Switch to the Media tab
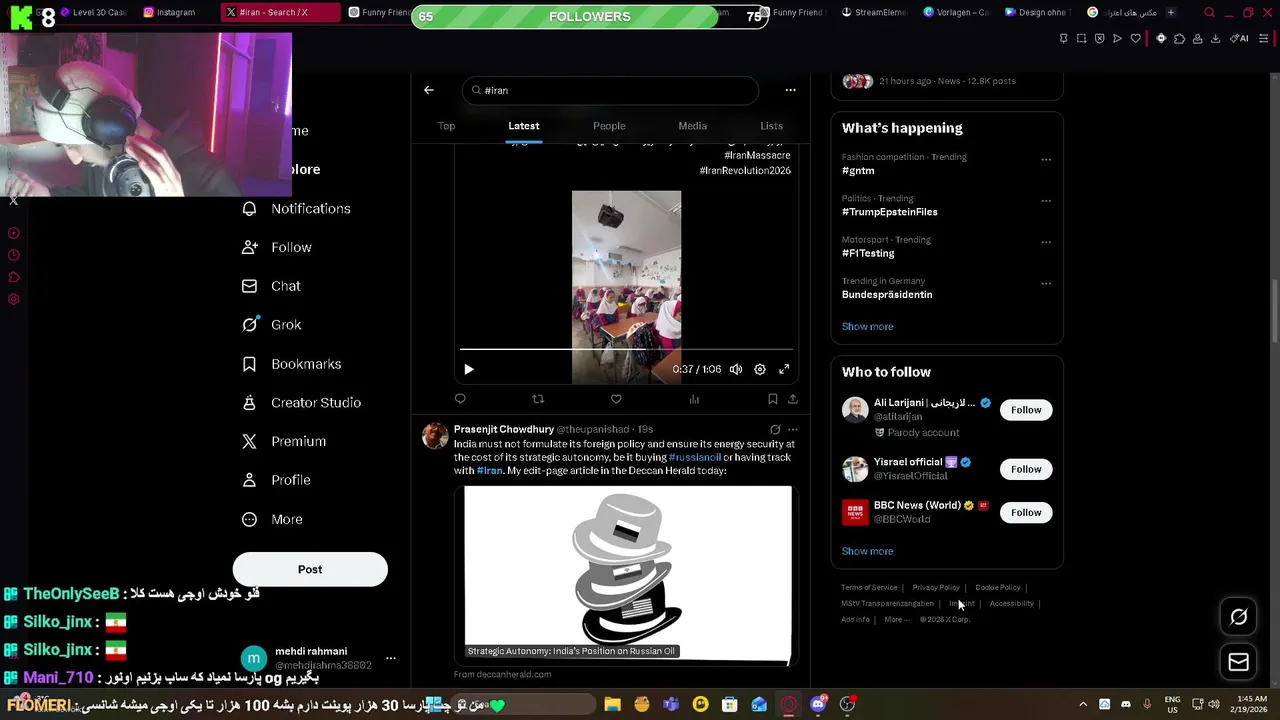Image resolution: width=1280 pixels, height=720 pixels. point(692,126)
